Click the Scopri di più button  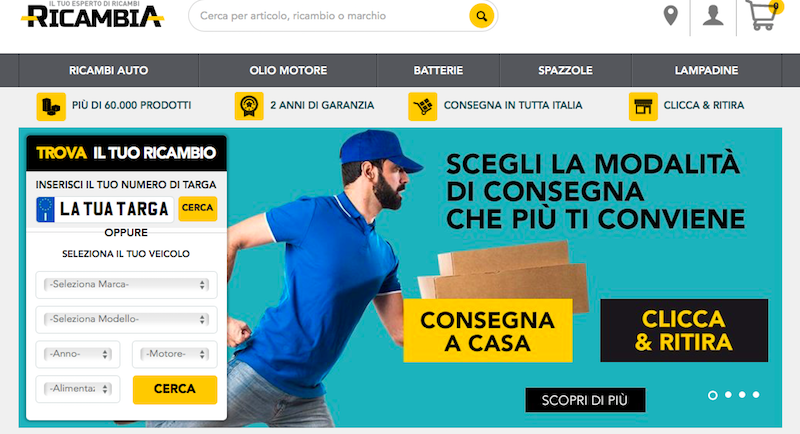click(585, 400)
